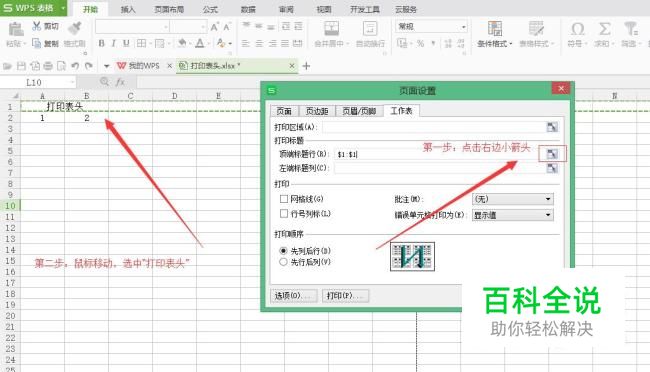Screen dimensions: 650x372
Task: Select 'Over, then down' (先行后列) radio
Action: click(x=283, y=262)
